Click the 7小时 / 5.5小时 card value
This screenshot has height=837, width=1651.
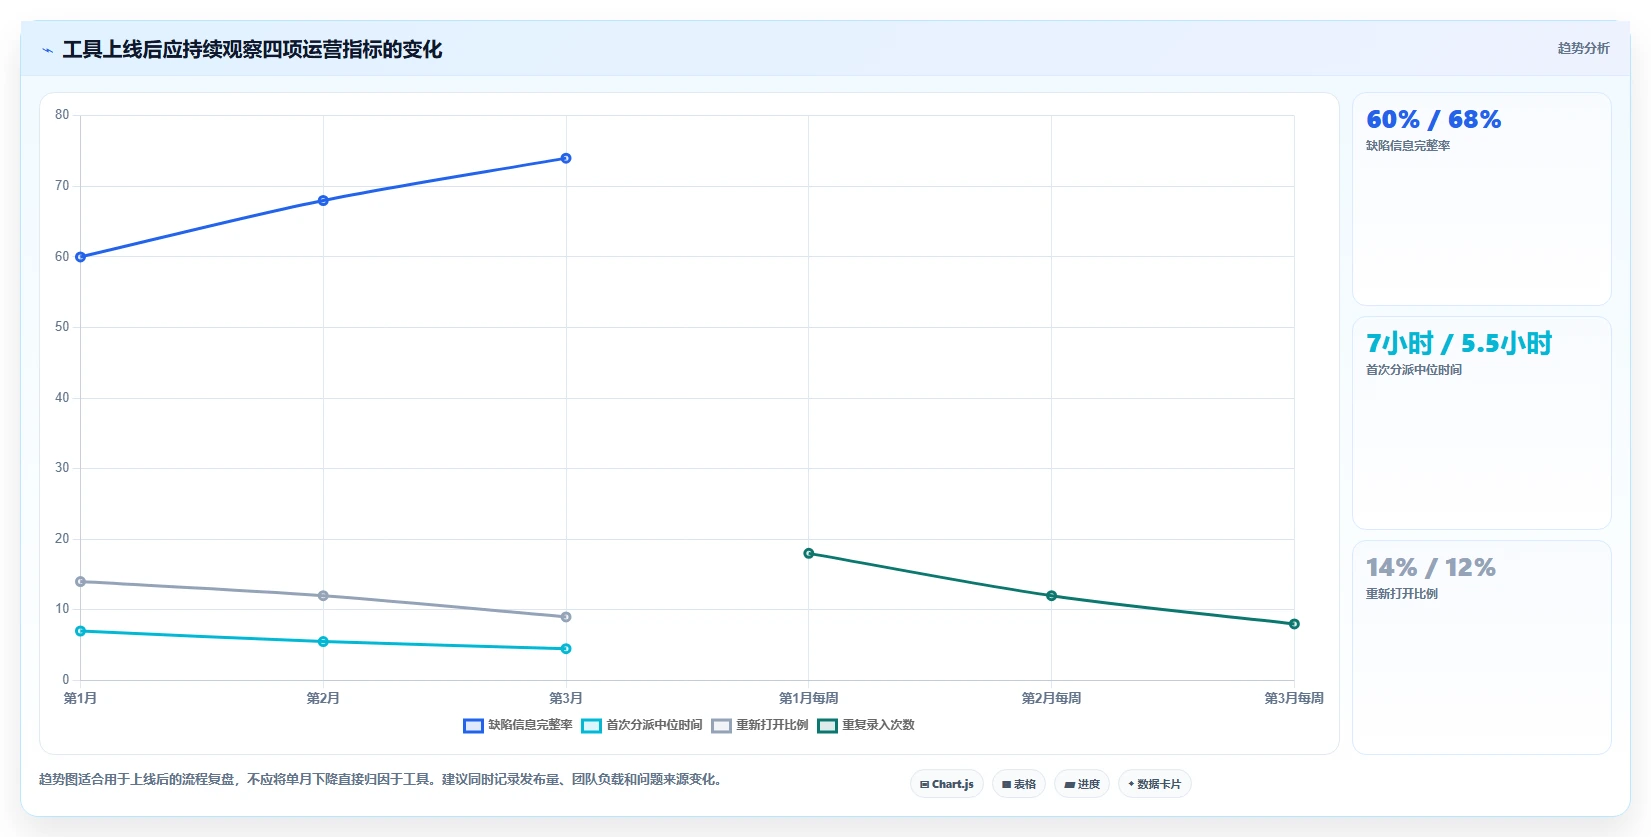pyautogui.click(x=1459, y=344)
